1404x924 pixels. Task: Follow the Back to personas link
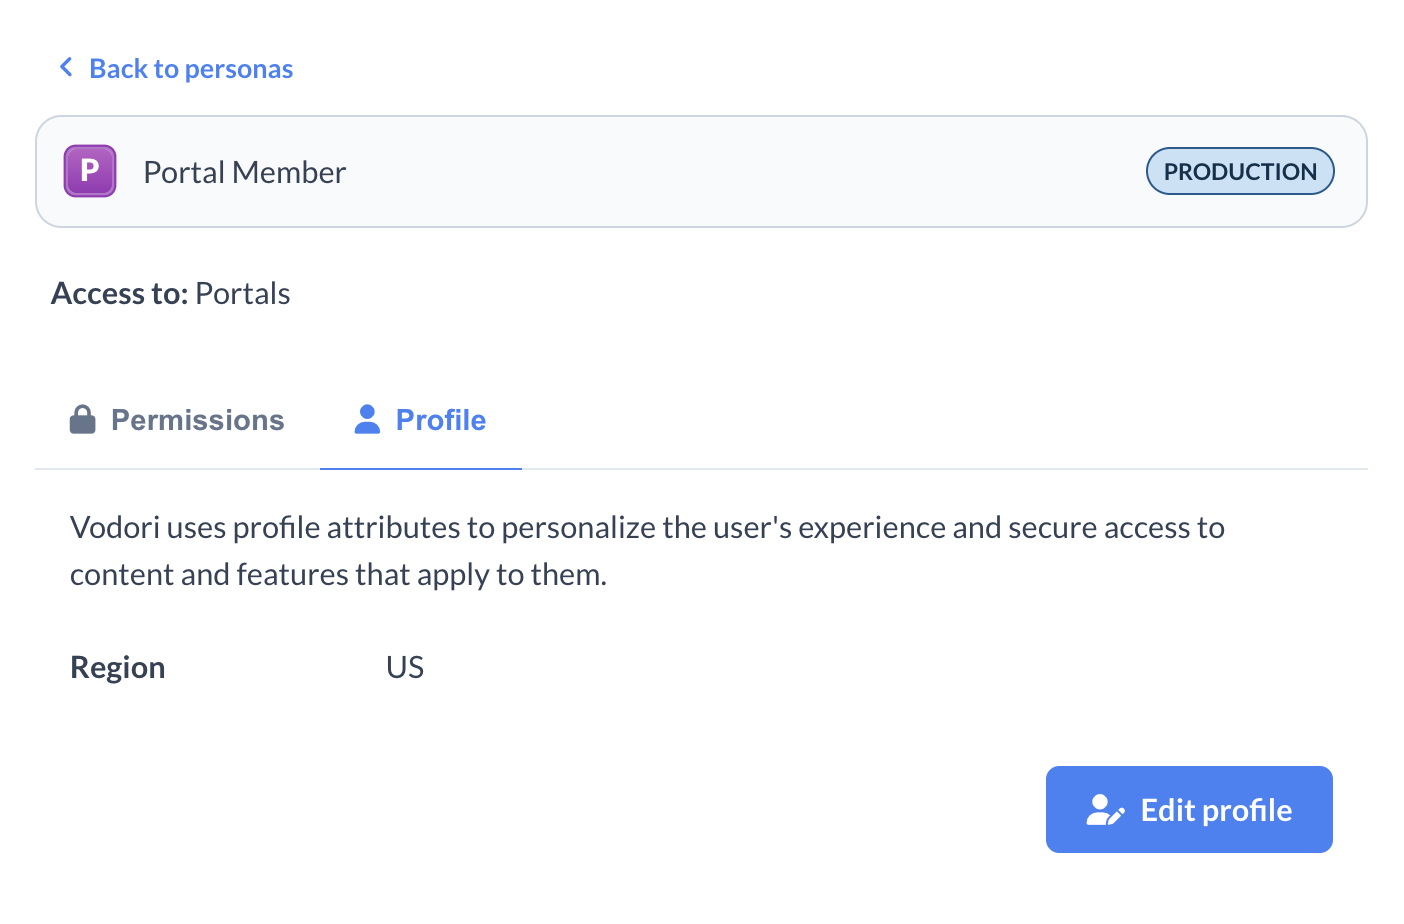(191, 69)
